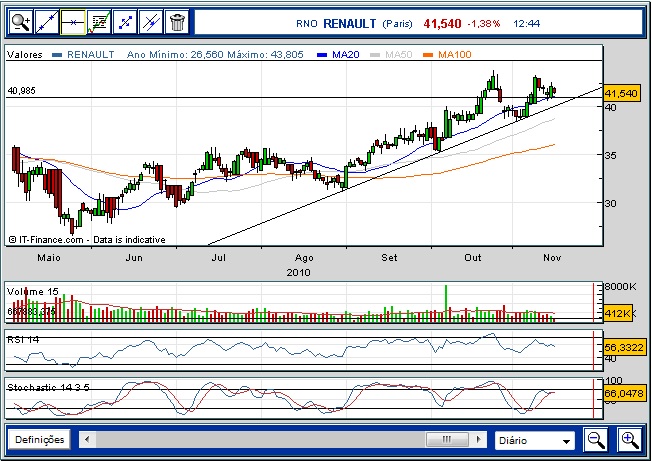Image resolution: width=652 pixels, height=461 pixels.
Task: Click the price axis value 35
Action: (610, 155)
